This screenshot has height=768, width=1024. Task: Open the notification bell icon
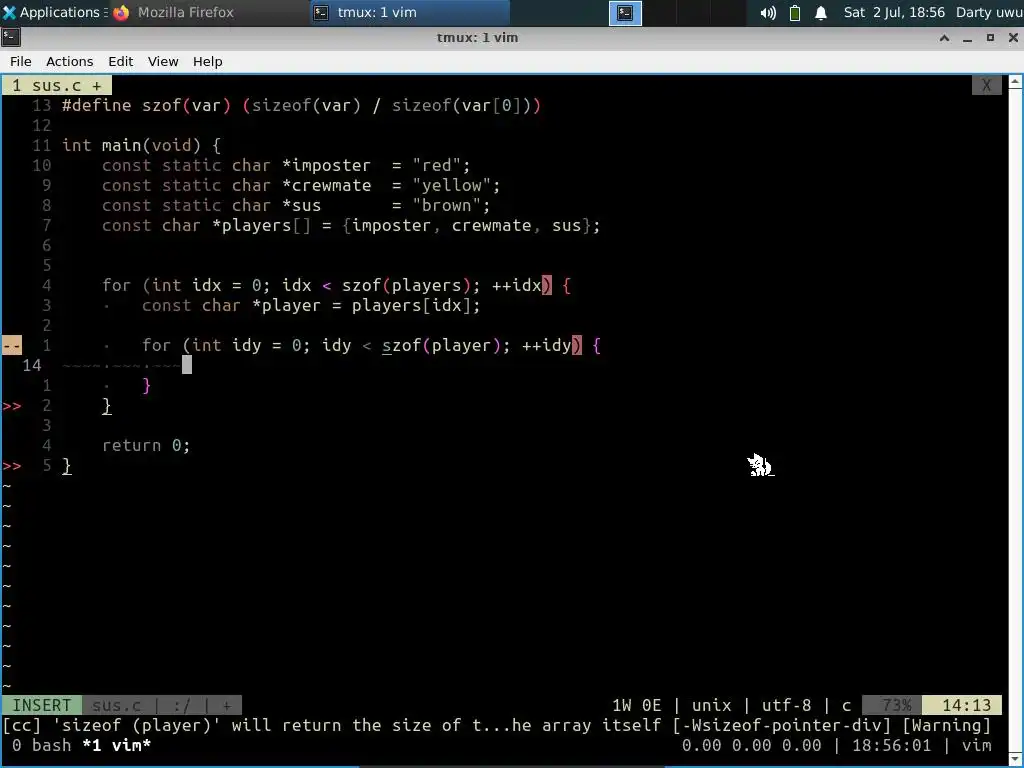click(821, 13)
